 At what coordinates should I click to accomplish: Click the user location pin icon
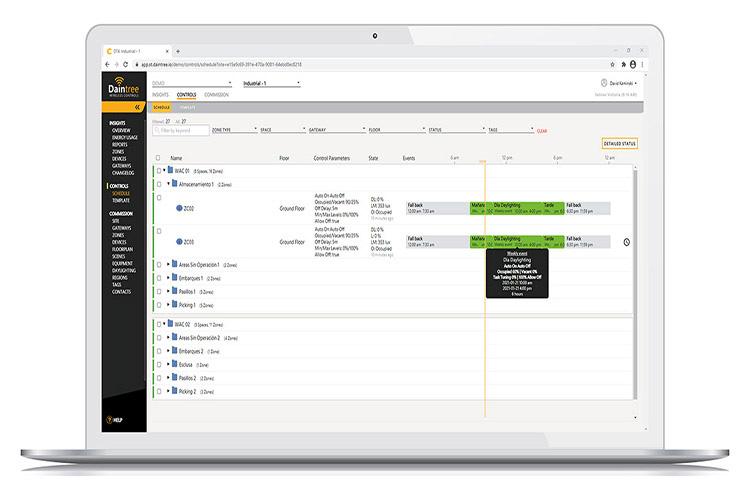coord(604,83)
